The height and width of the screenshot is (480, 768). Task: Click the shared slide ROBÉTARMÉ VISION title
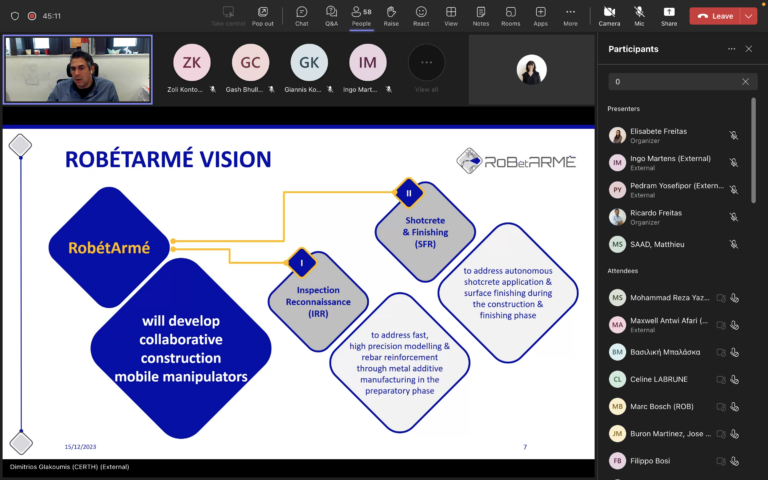tap(168, 159)
